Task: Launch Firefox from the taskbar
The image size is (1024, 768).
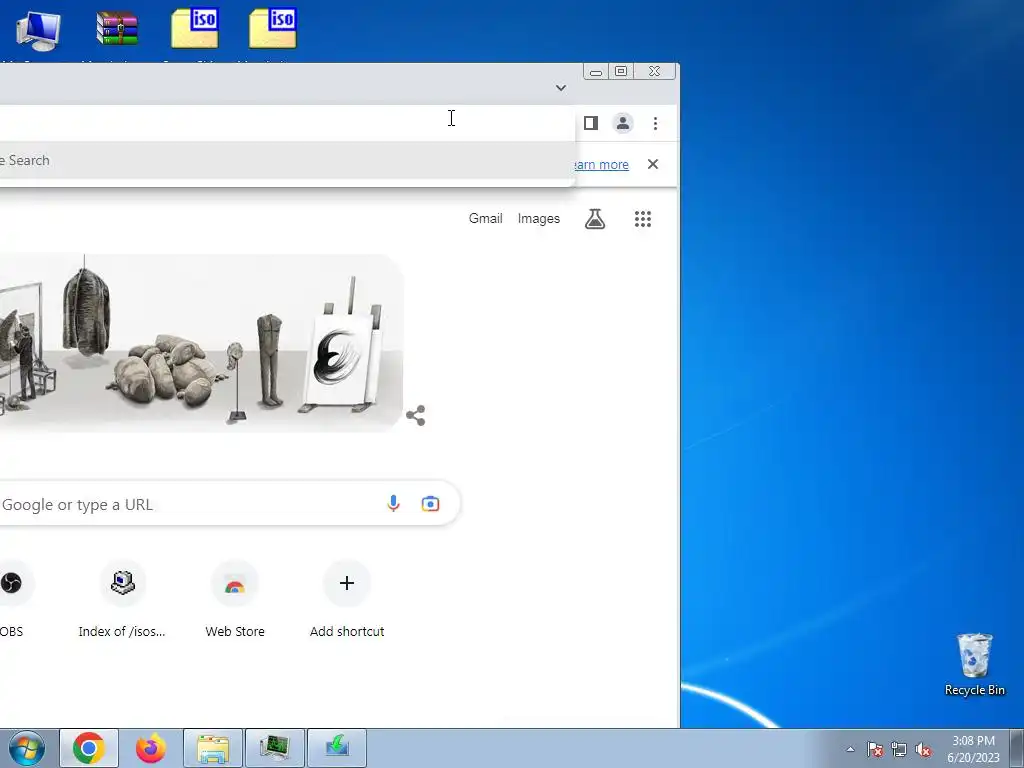Action: pos(150,748)
